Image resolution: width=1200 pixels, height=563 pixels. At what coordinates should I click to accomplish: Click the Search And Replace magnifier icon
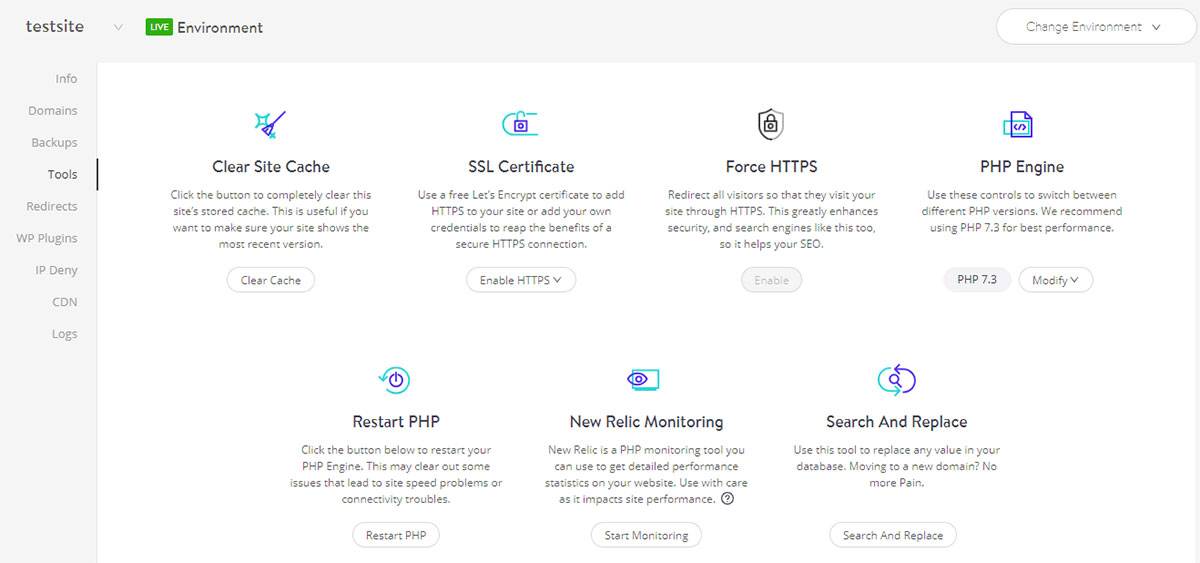point(896,380)
